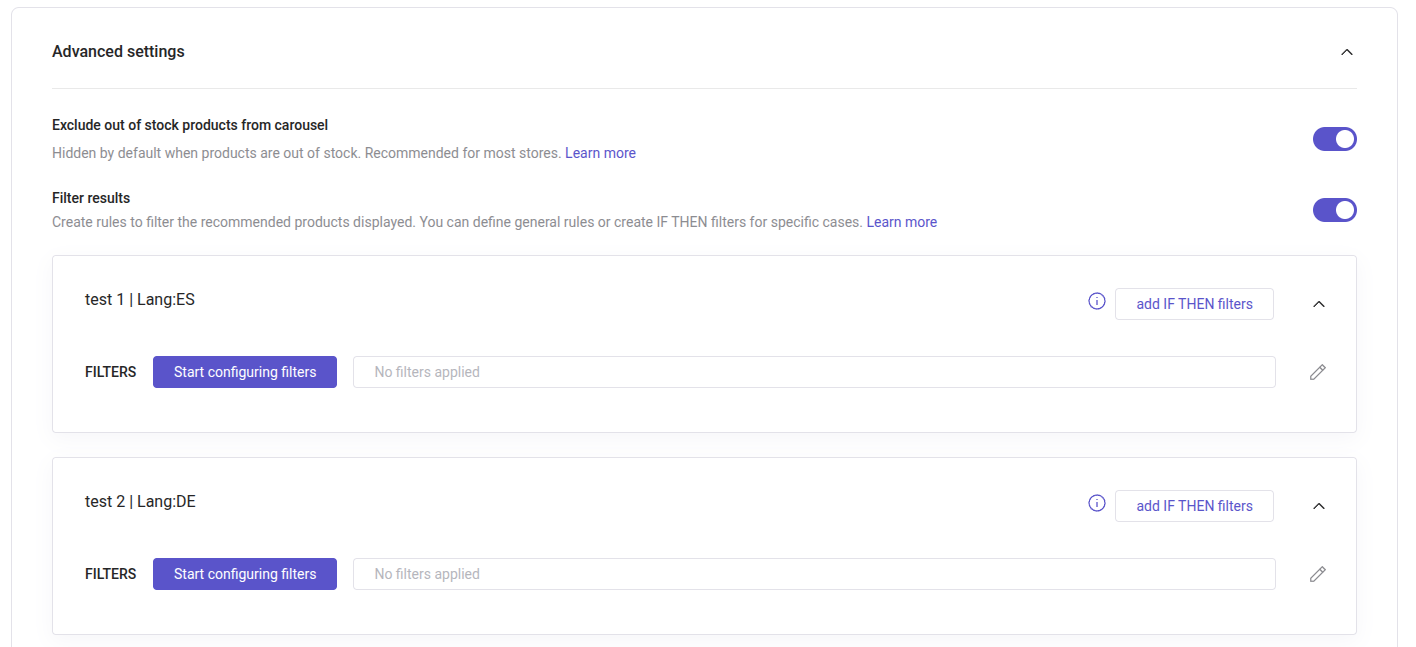Image resolution: width=1416 pixels, height=647 pixels.
Task: Click the Advanced settings heading
Action: [x=118, y=51]
